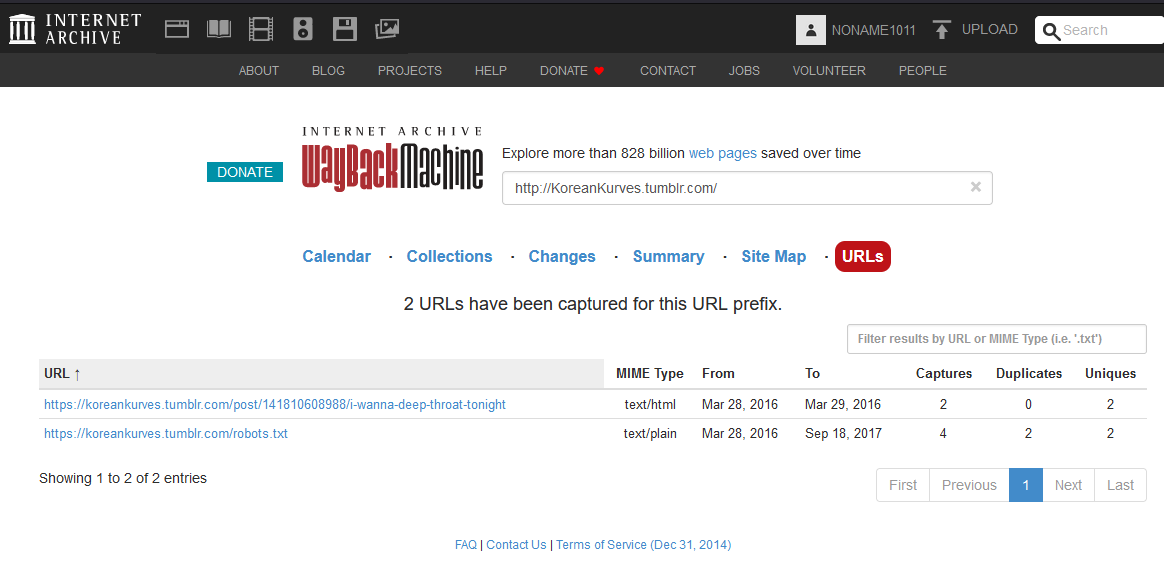The image size is (1164, 566).
Task: Open the Terms of Service link
Action: [644, 544]
